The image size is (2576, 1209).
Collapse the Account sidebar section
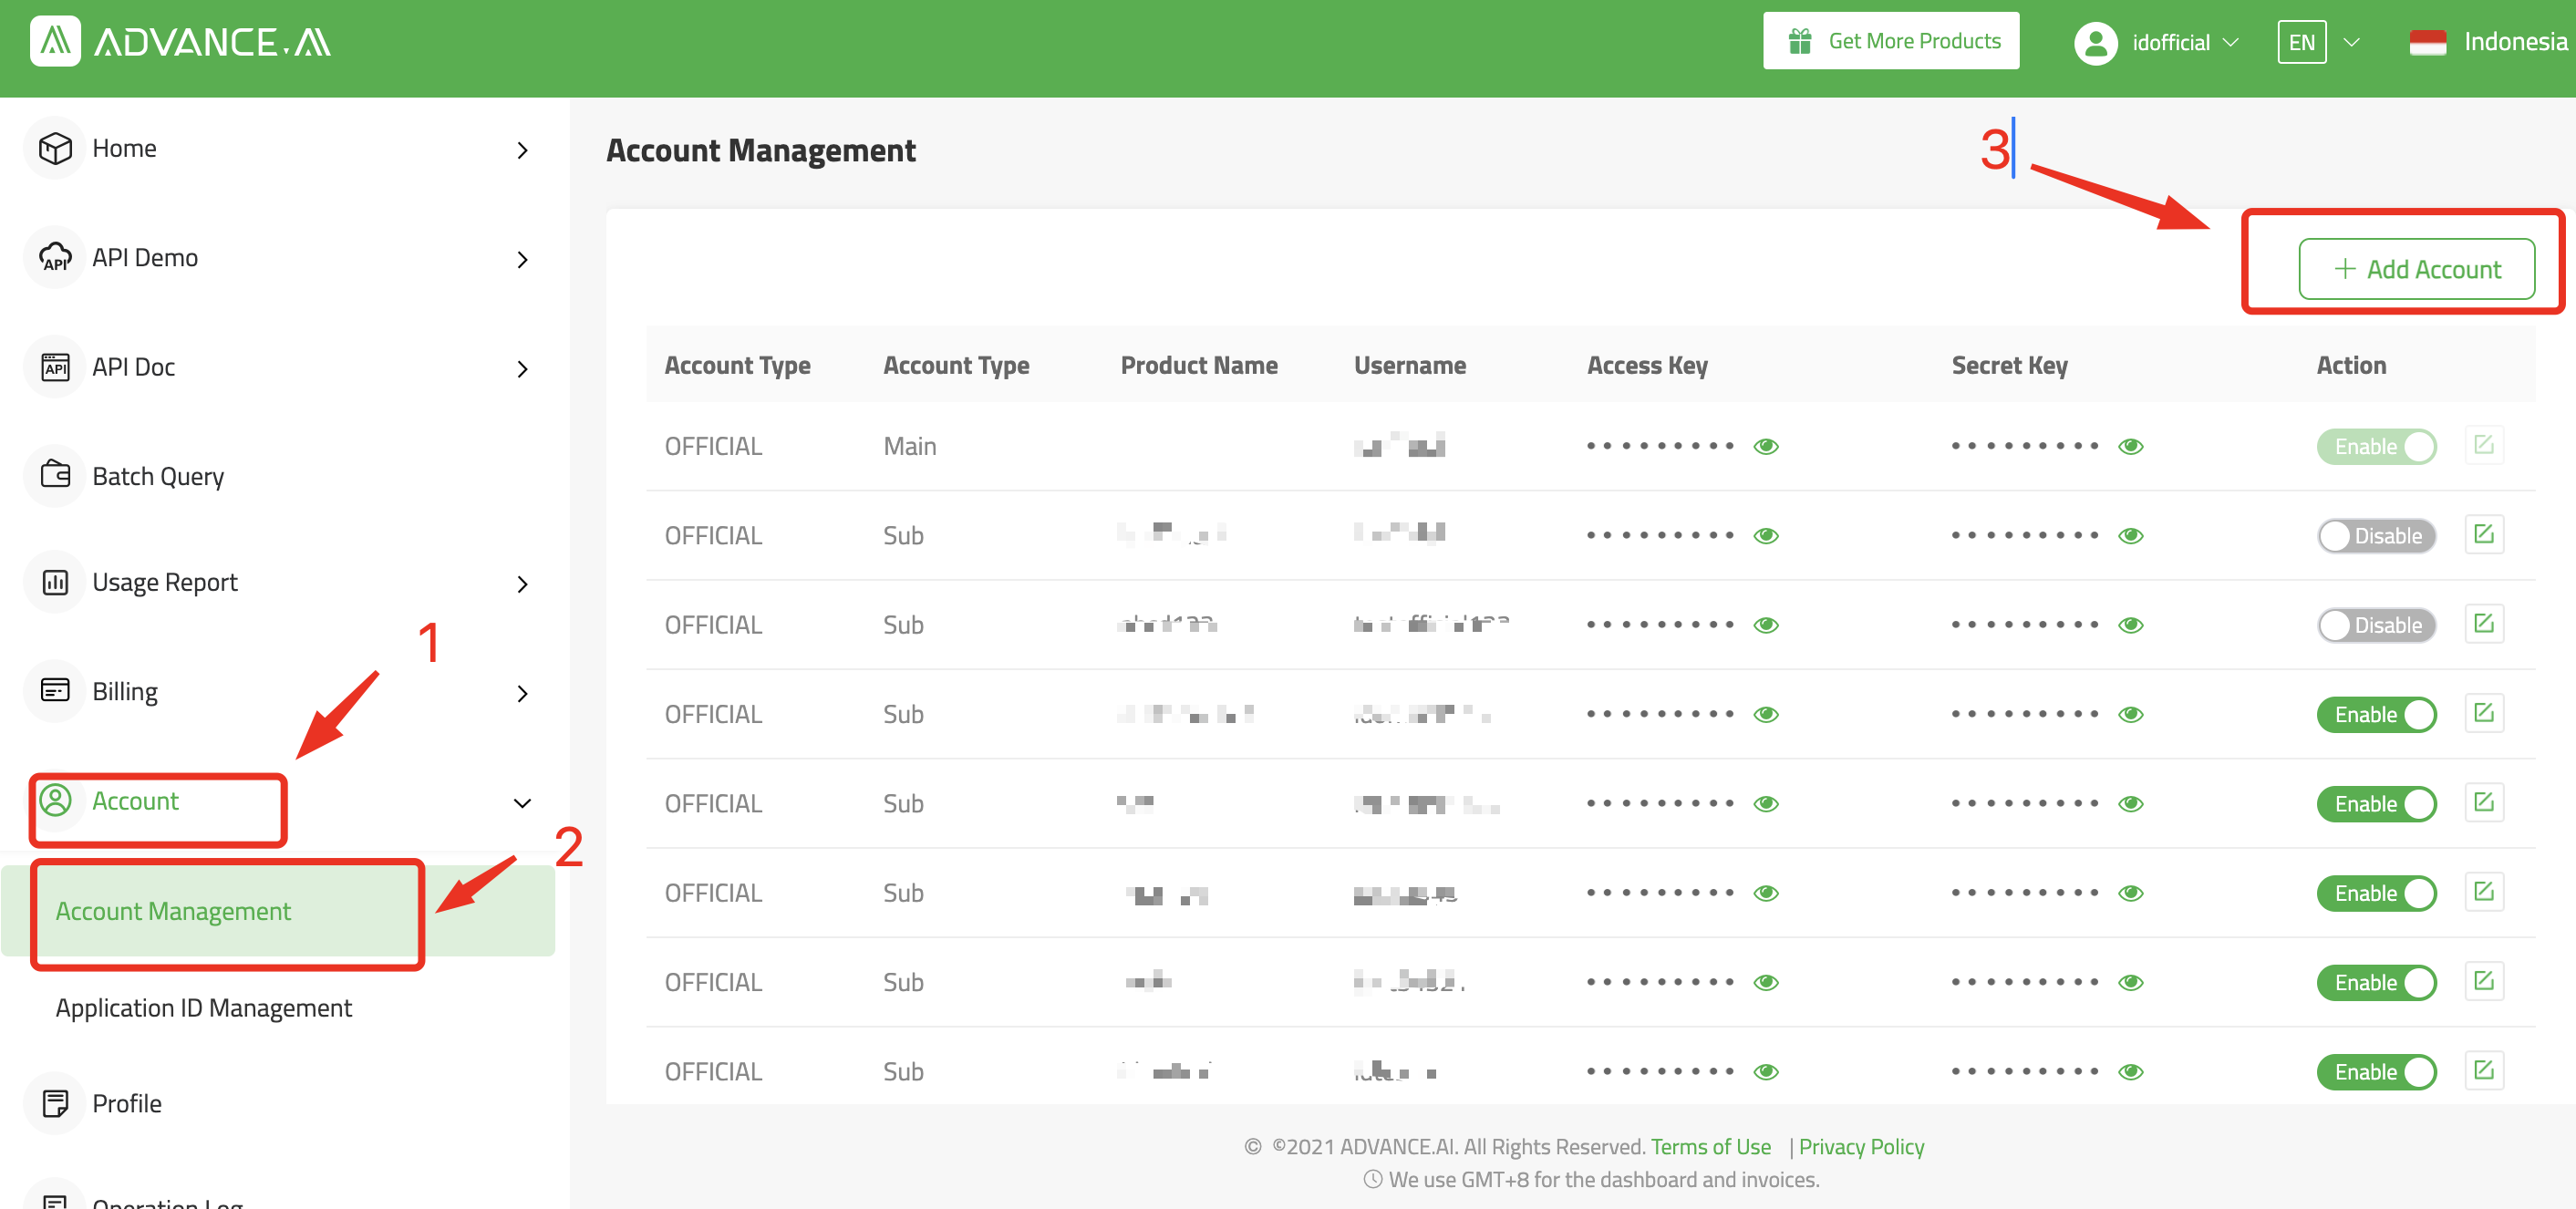tap(522, 803)
